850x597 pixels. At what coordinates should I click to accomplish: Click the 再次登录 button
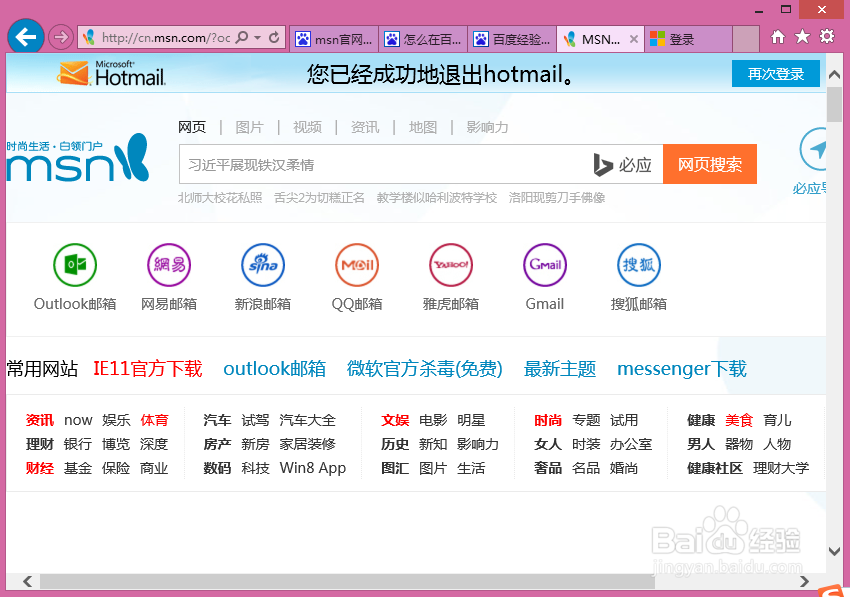pos(776,73)
